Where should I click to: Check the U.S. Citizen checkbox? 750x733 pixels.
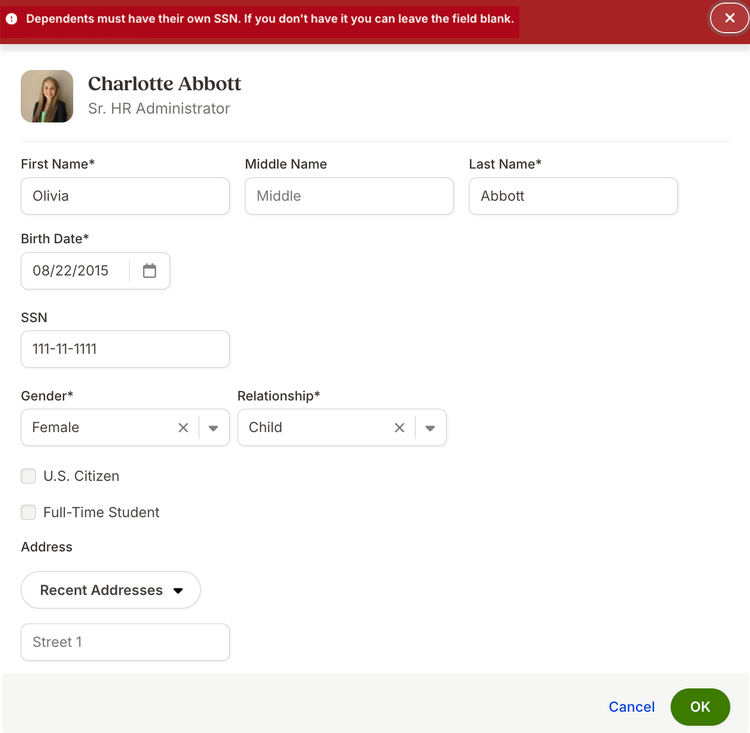(28, 476)
